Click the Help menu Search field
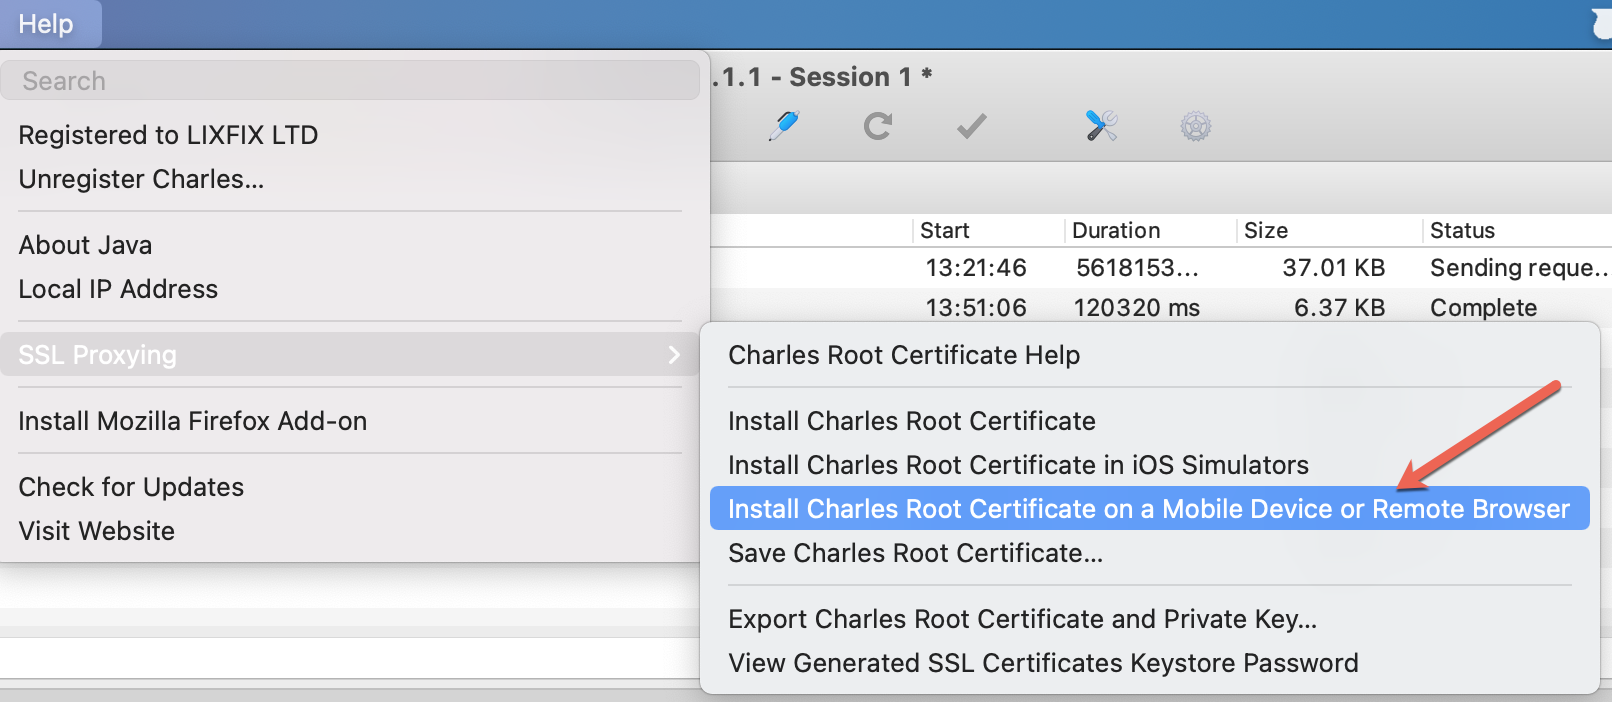Screen dimensions: 1612x702 click(350, 80)
